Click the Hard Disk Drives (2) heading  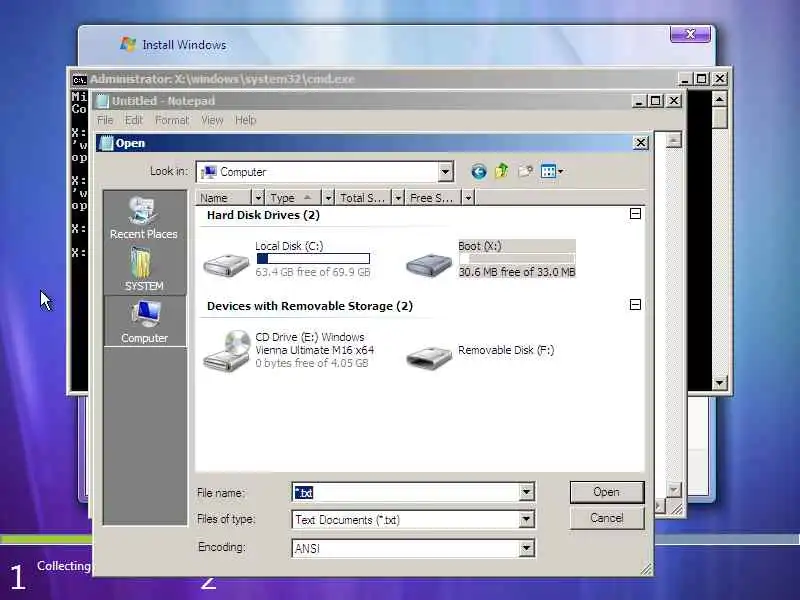click(263, 215)
